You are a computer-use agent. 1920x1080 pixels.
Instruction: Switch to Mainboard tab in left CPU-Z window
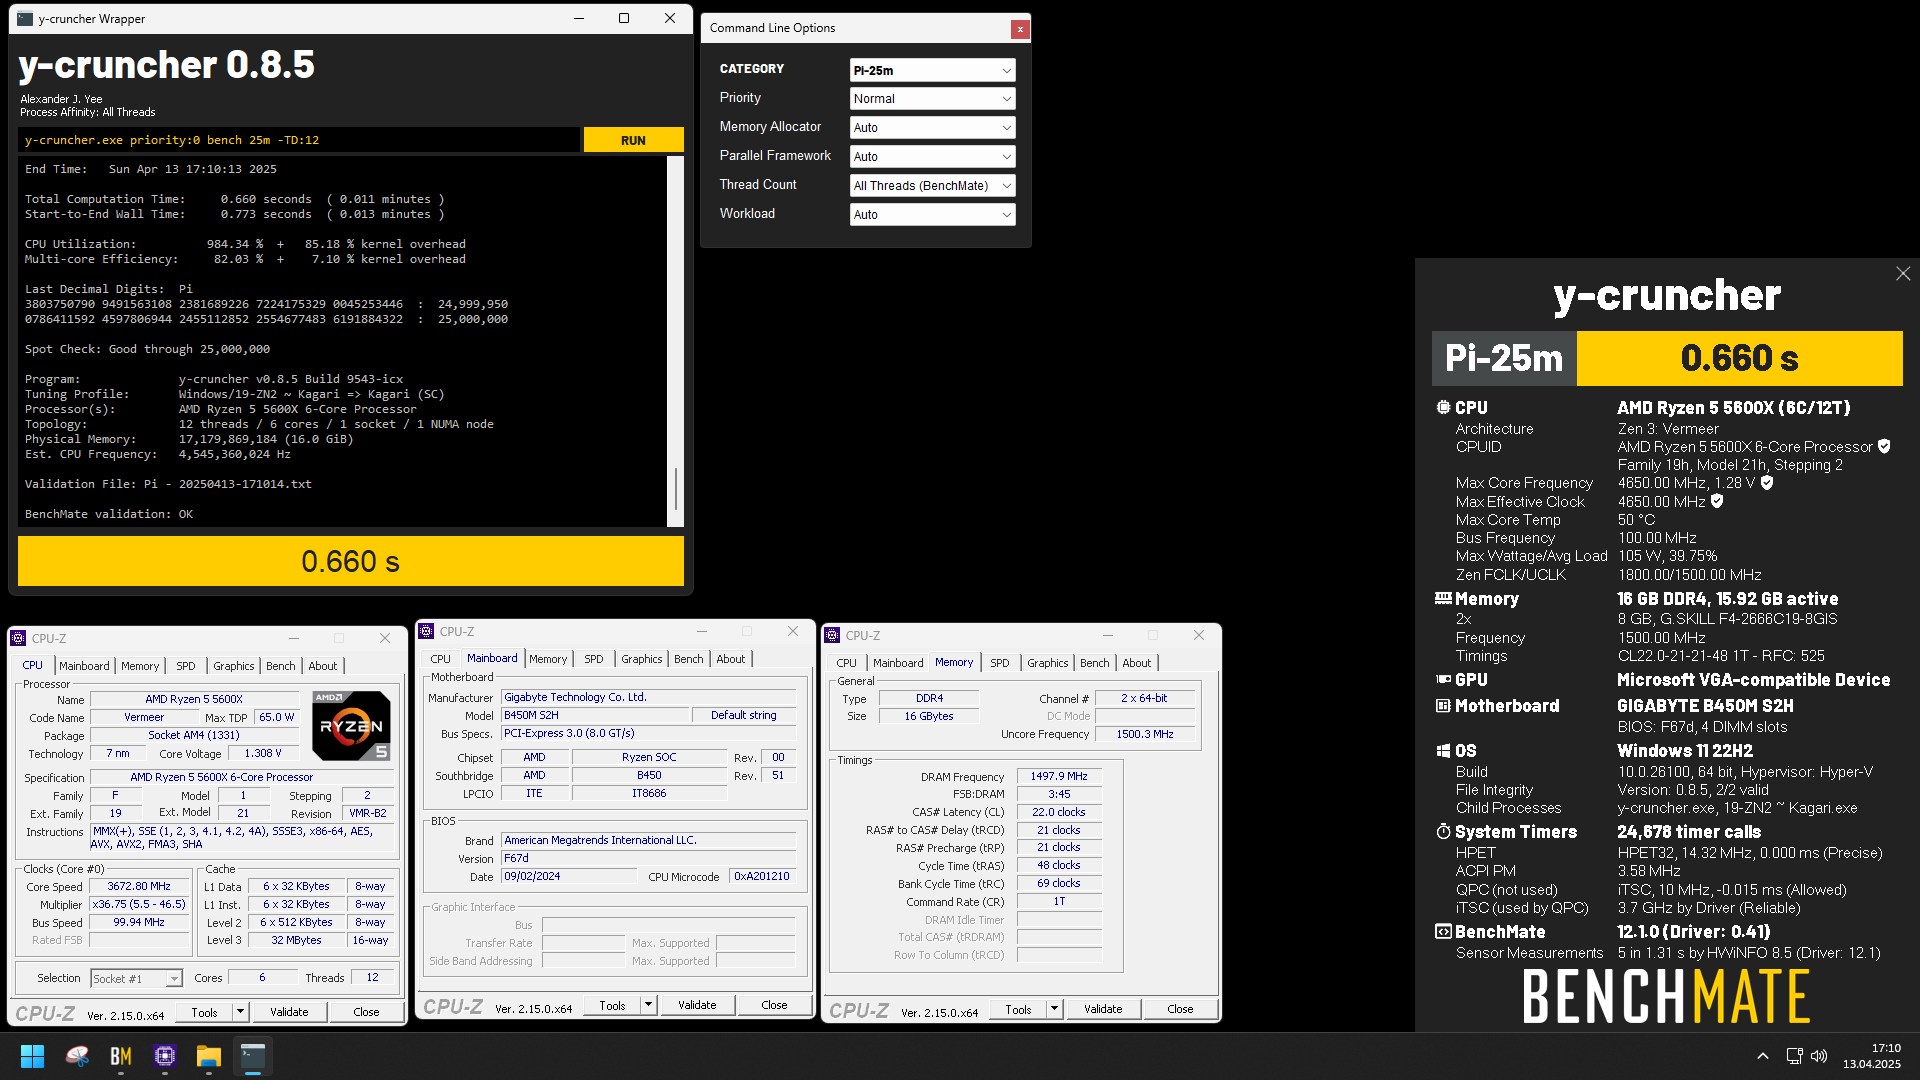(x=84, y=666)
